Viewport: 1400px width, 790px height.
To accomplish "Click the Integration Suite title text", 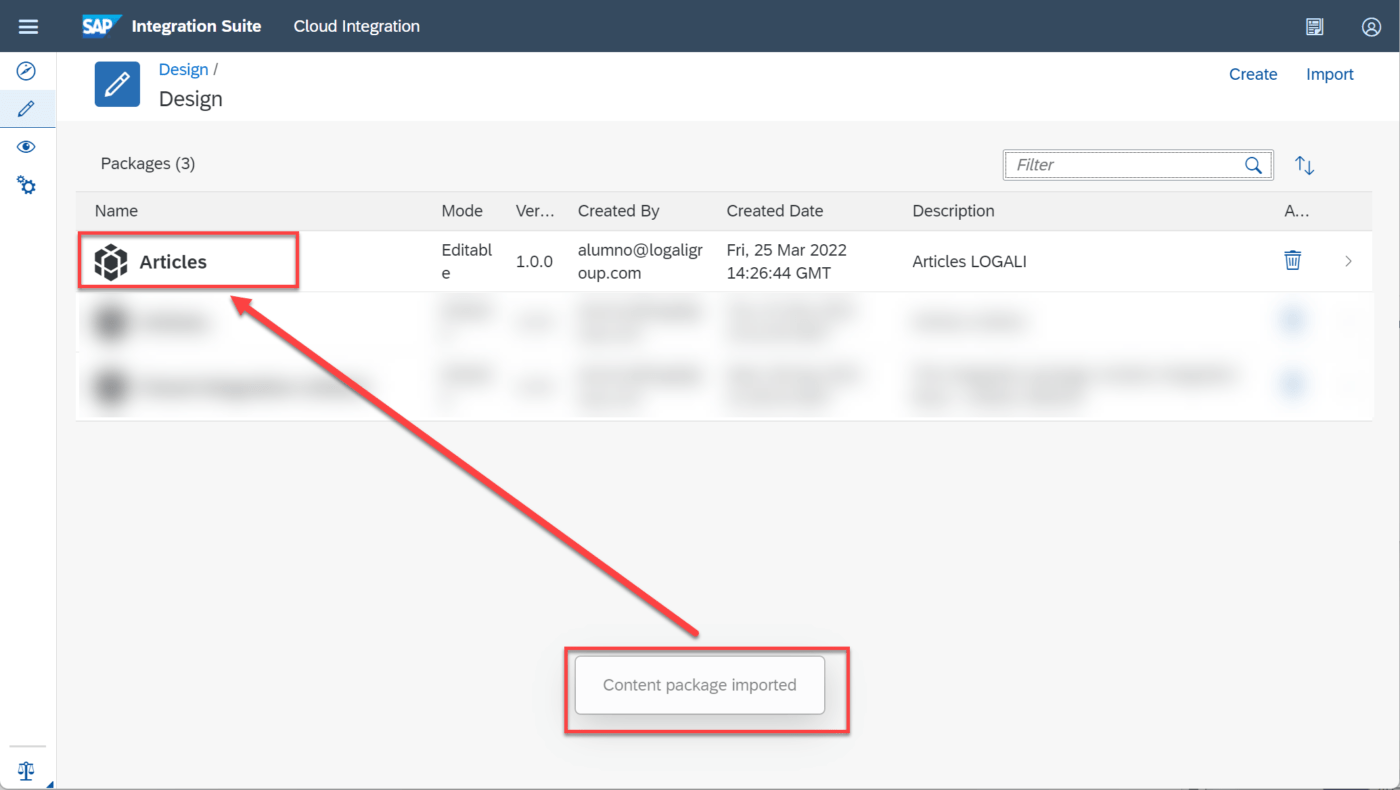I will point(196,26).
